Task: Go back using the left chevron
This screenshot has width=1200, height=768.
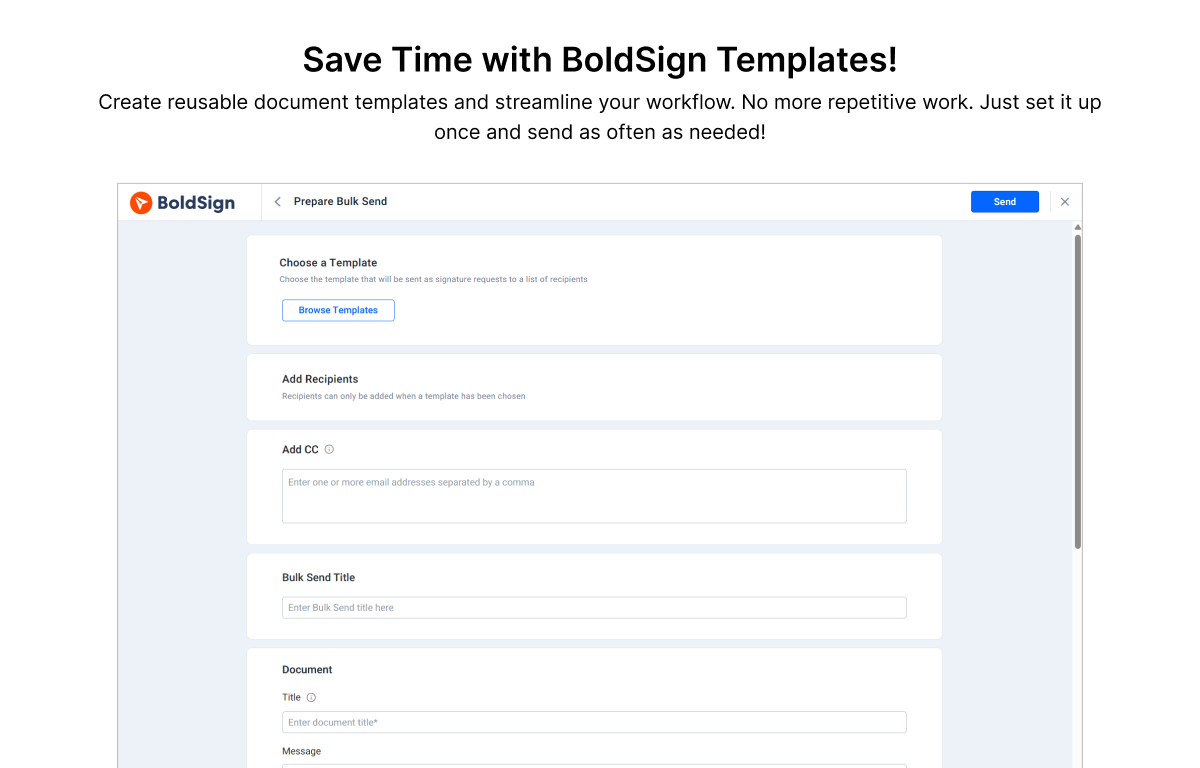Action: coord(278,202)
